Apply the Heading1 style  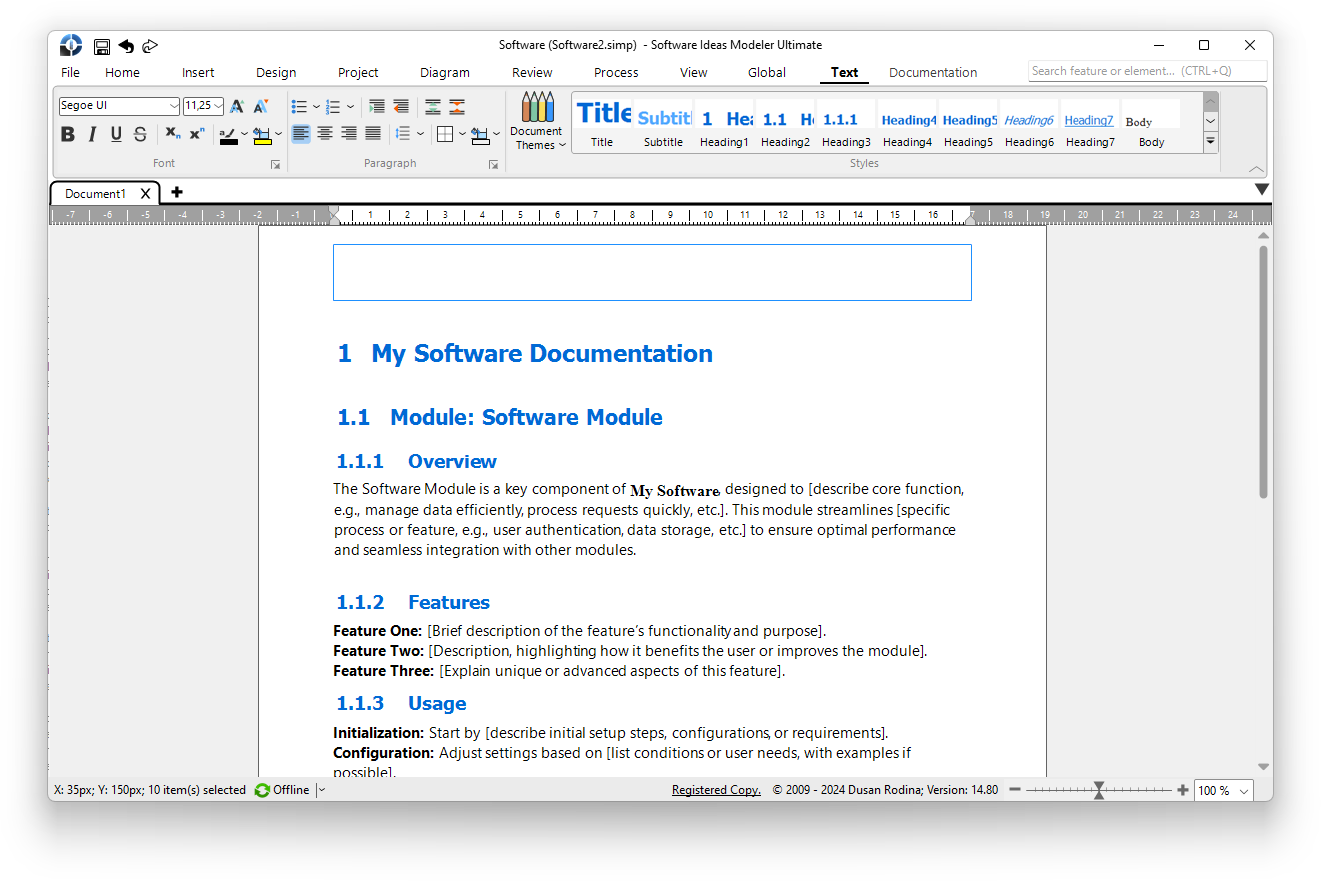point(724,124)
